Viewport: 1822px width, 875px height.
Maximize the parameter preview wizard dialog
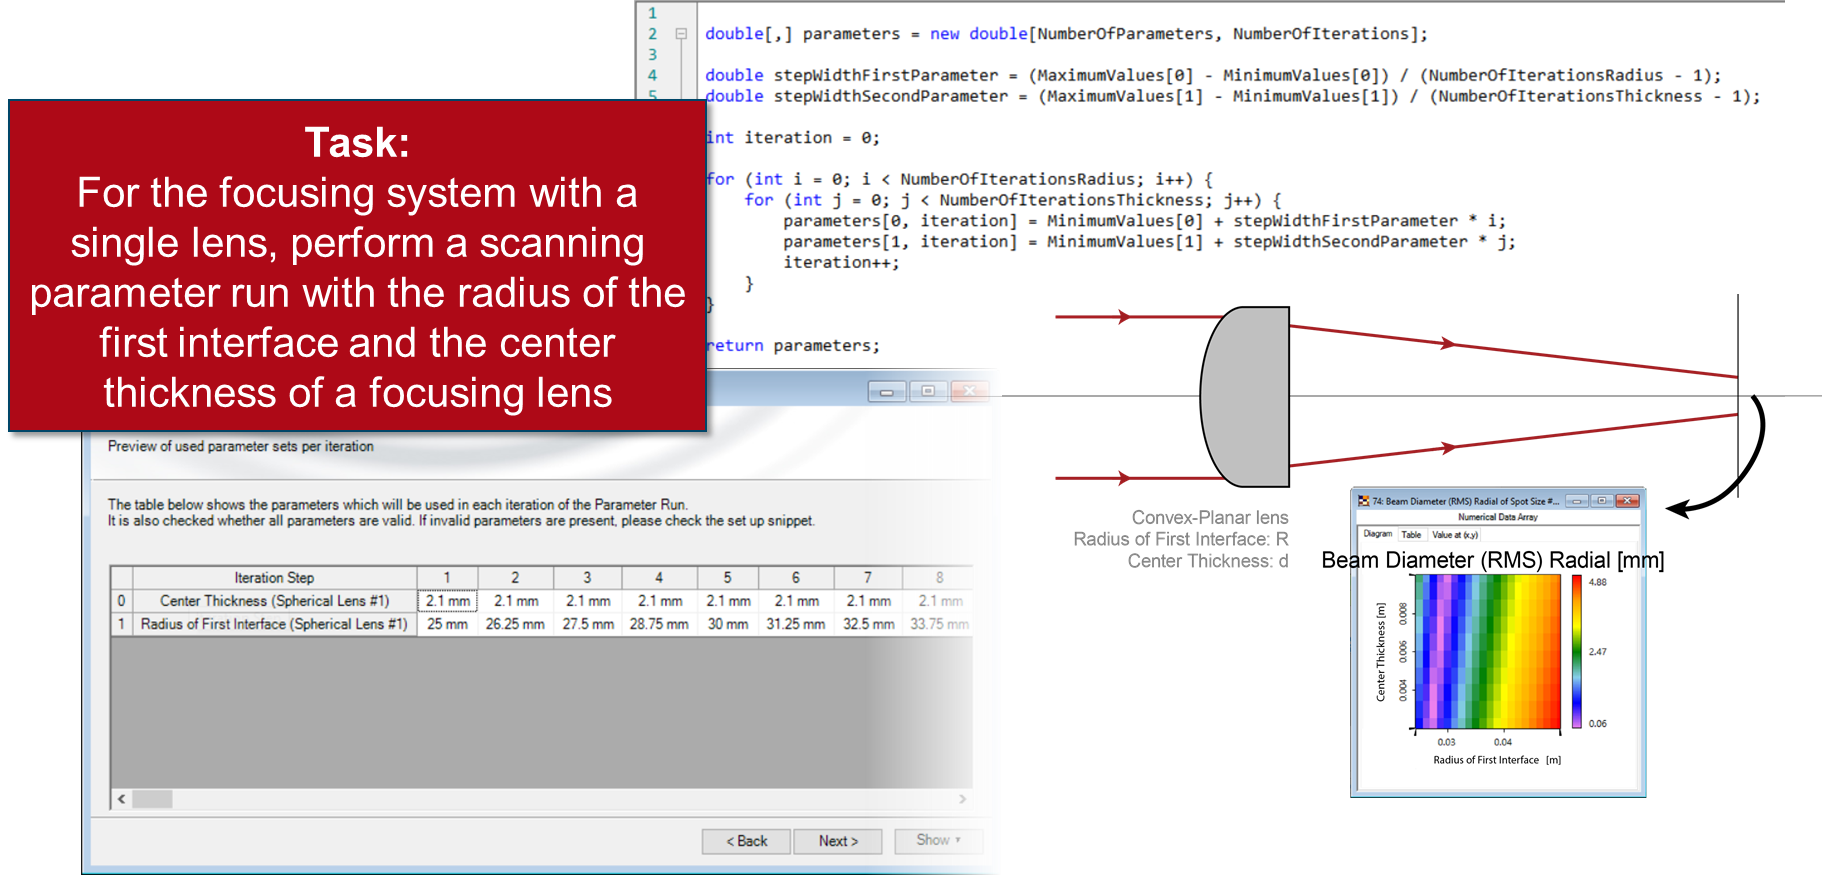(928, 391)
